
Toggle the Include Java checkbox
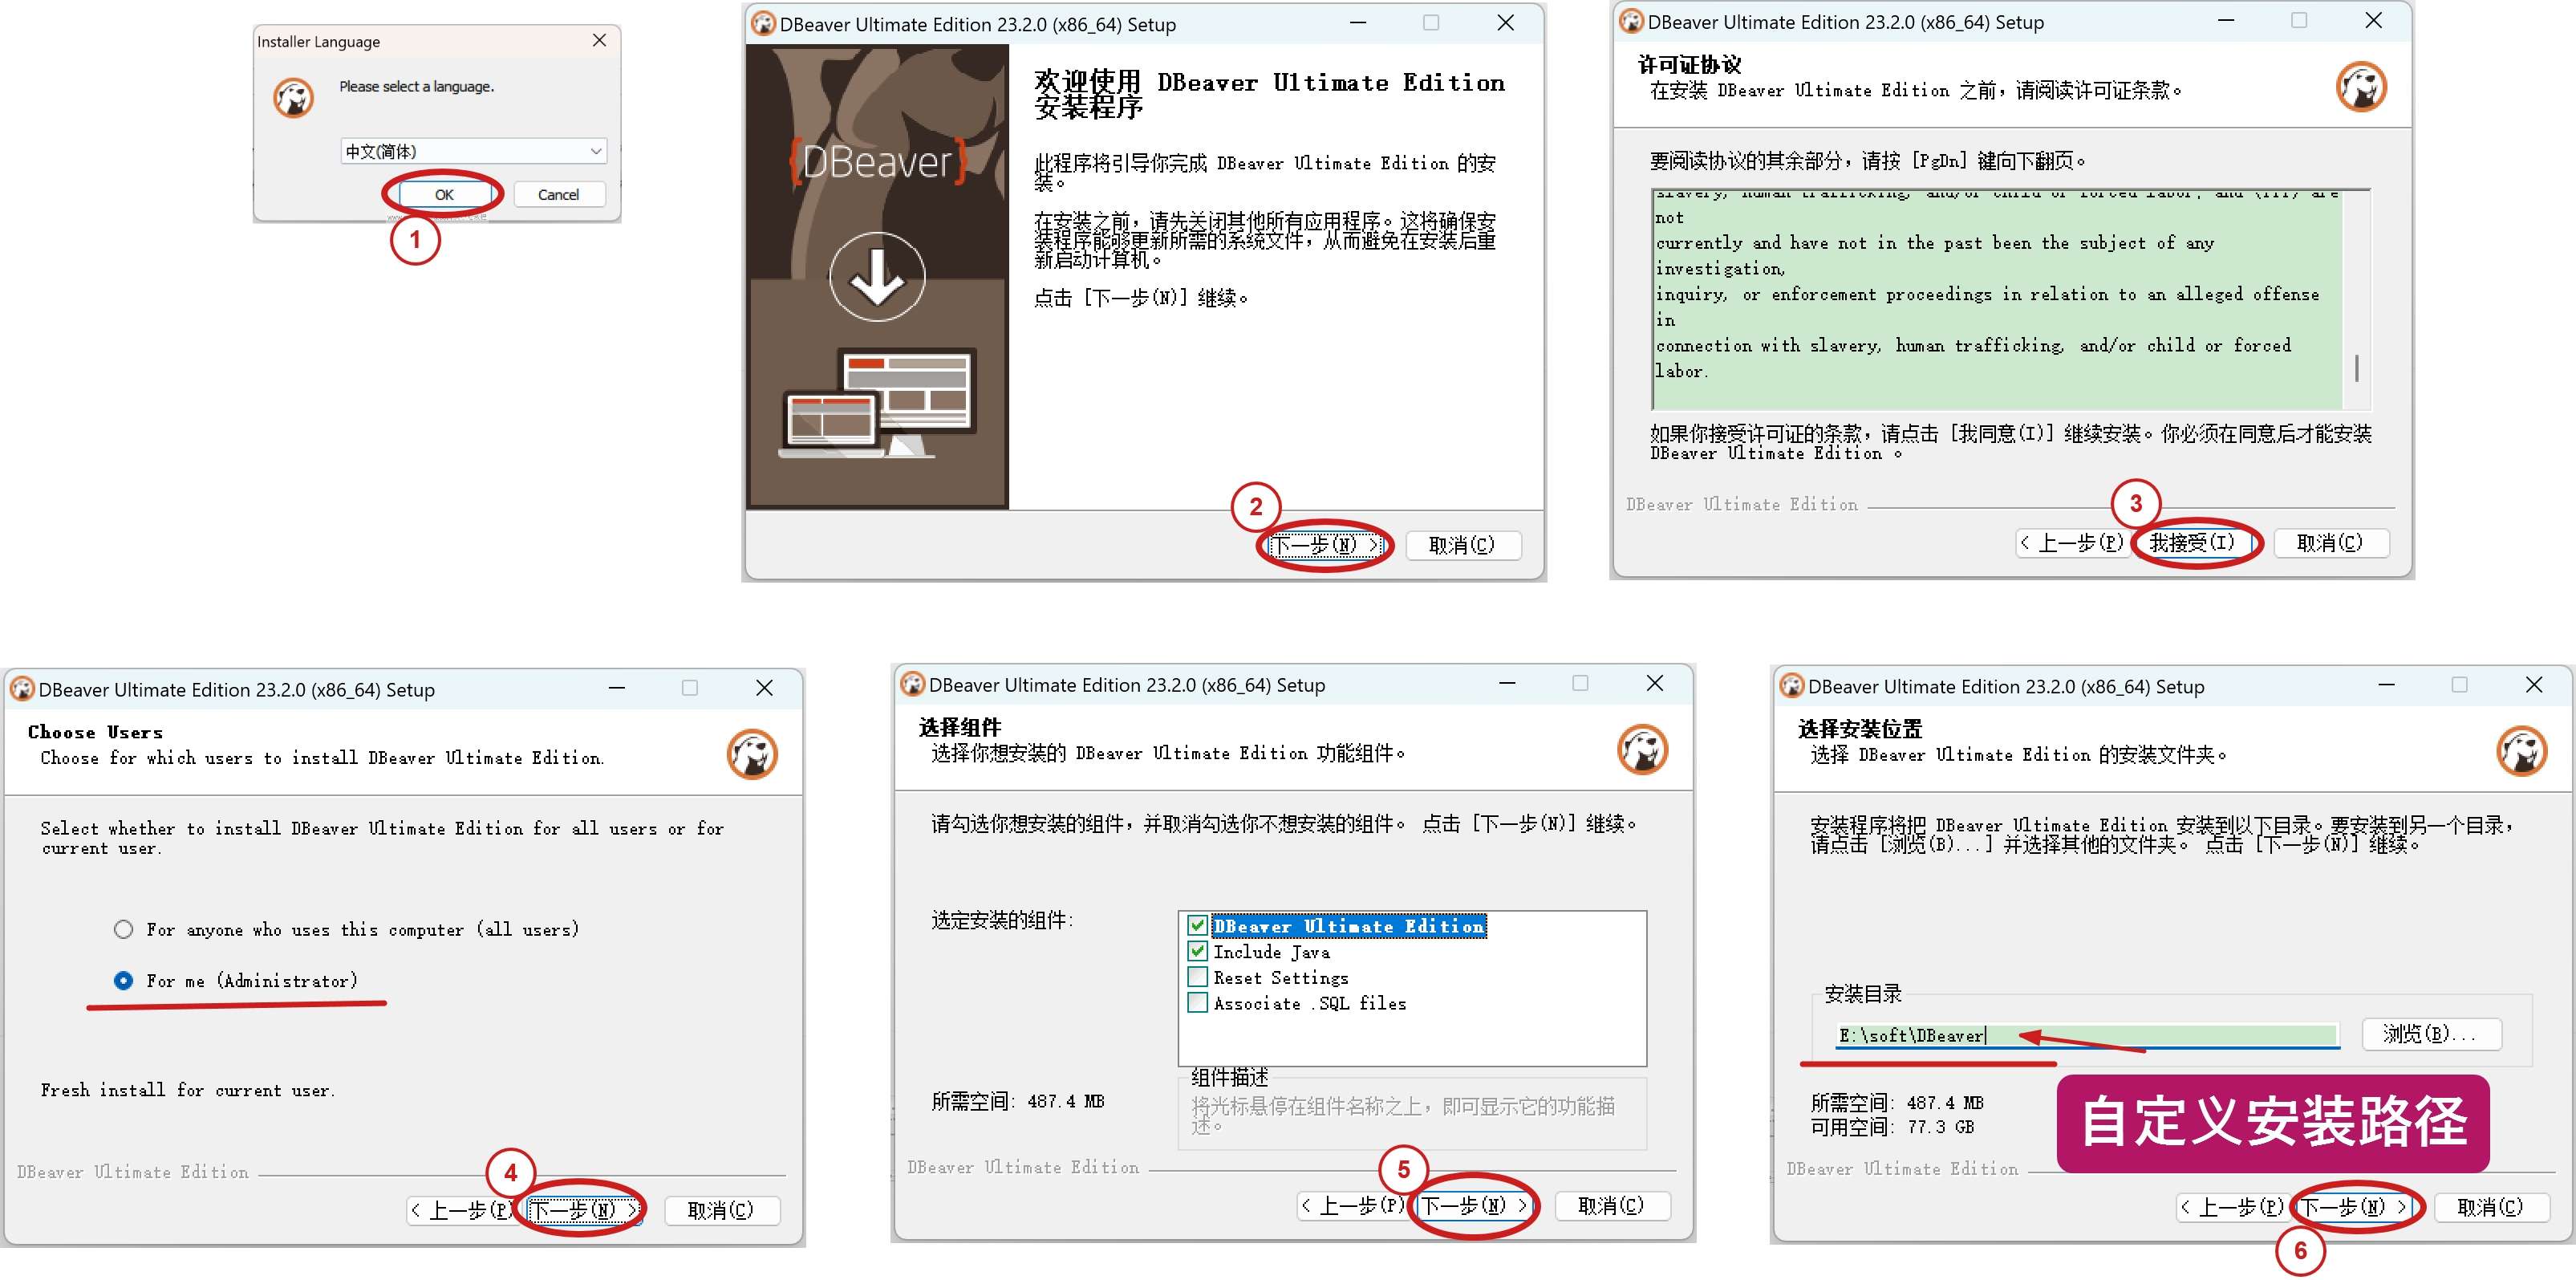coord(1197,952)
